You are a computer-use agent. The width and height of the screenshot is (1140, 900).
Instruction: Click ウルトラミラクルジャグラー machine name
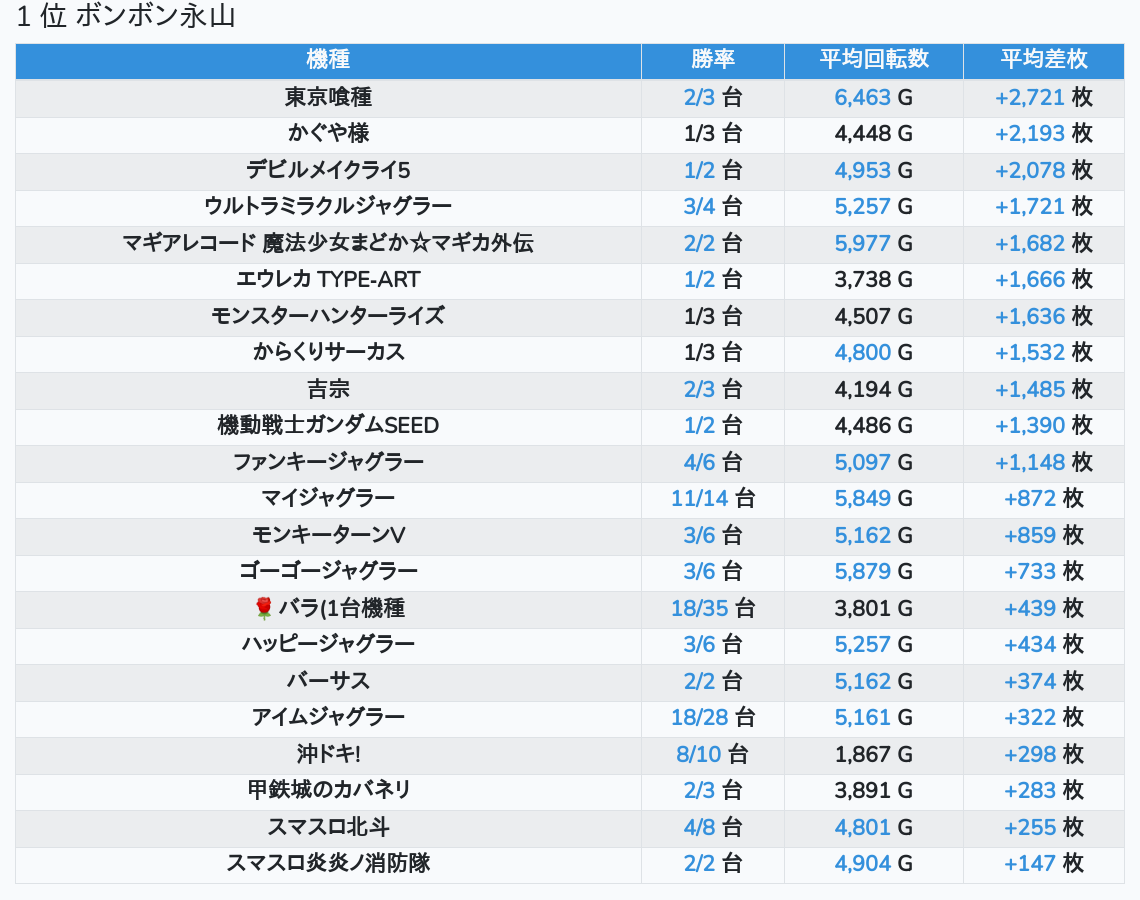[x=328, y=206]
